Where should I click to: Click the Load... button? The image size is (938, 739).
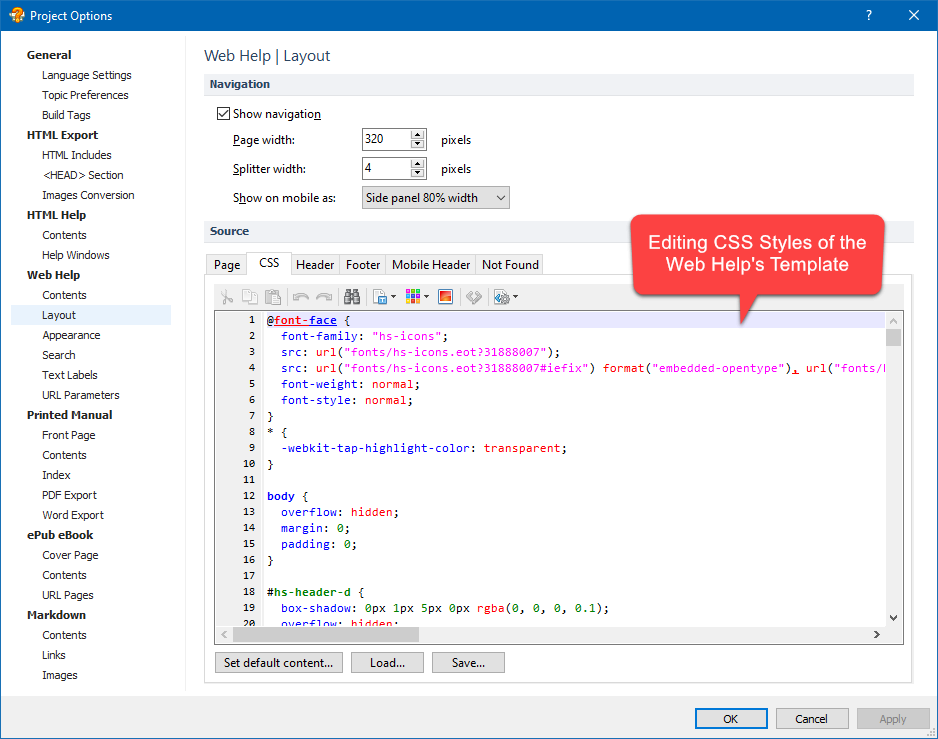(x=387, y=662)
